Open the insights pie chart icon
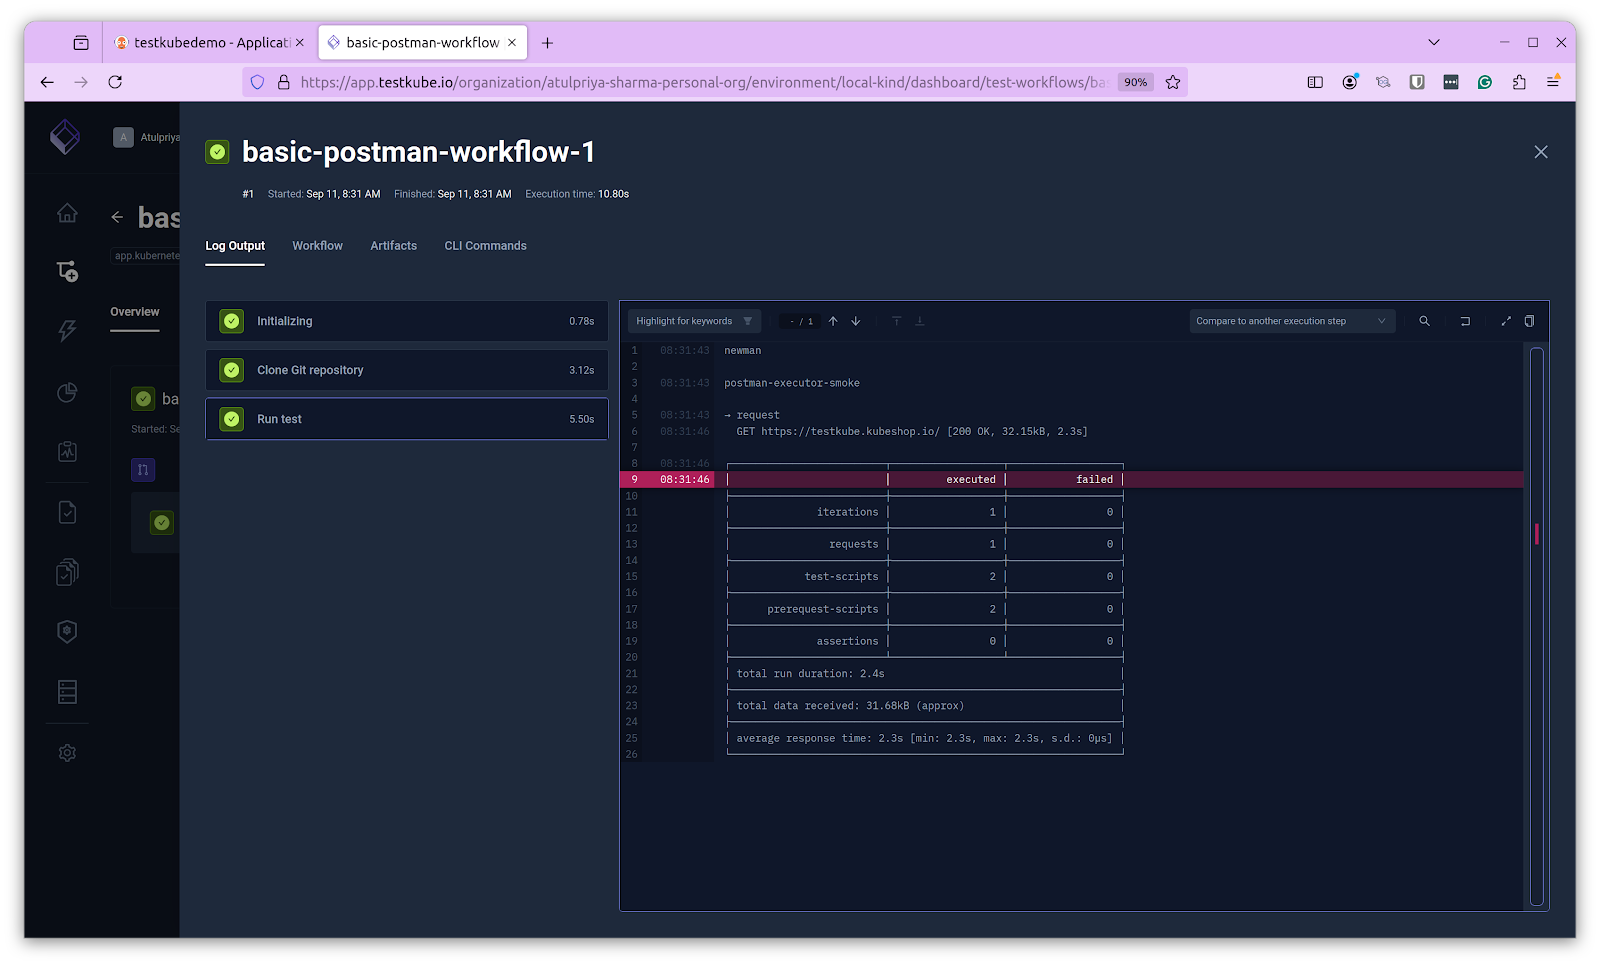 coord(67,392)
